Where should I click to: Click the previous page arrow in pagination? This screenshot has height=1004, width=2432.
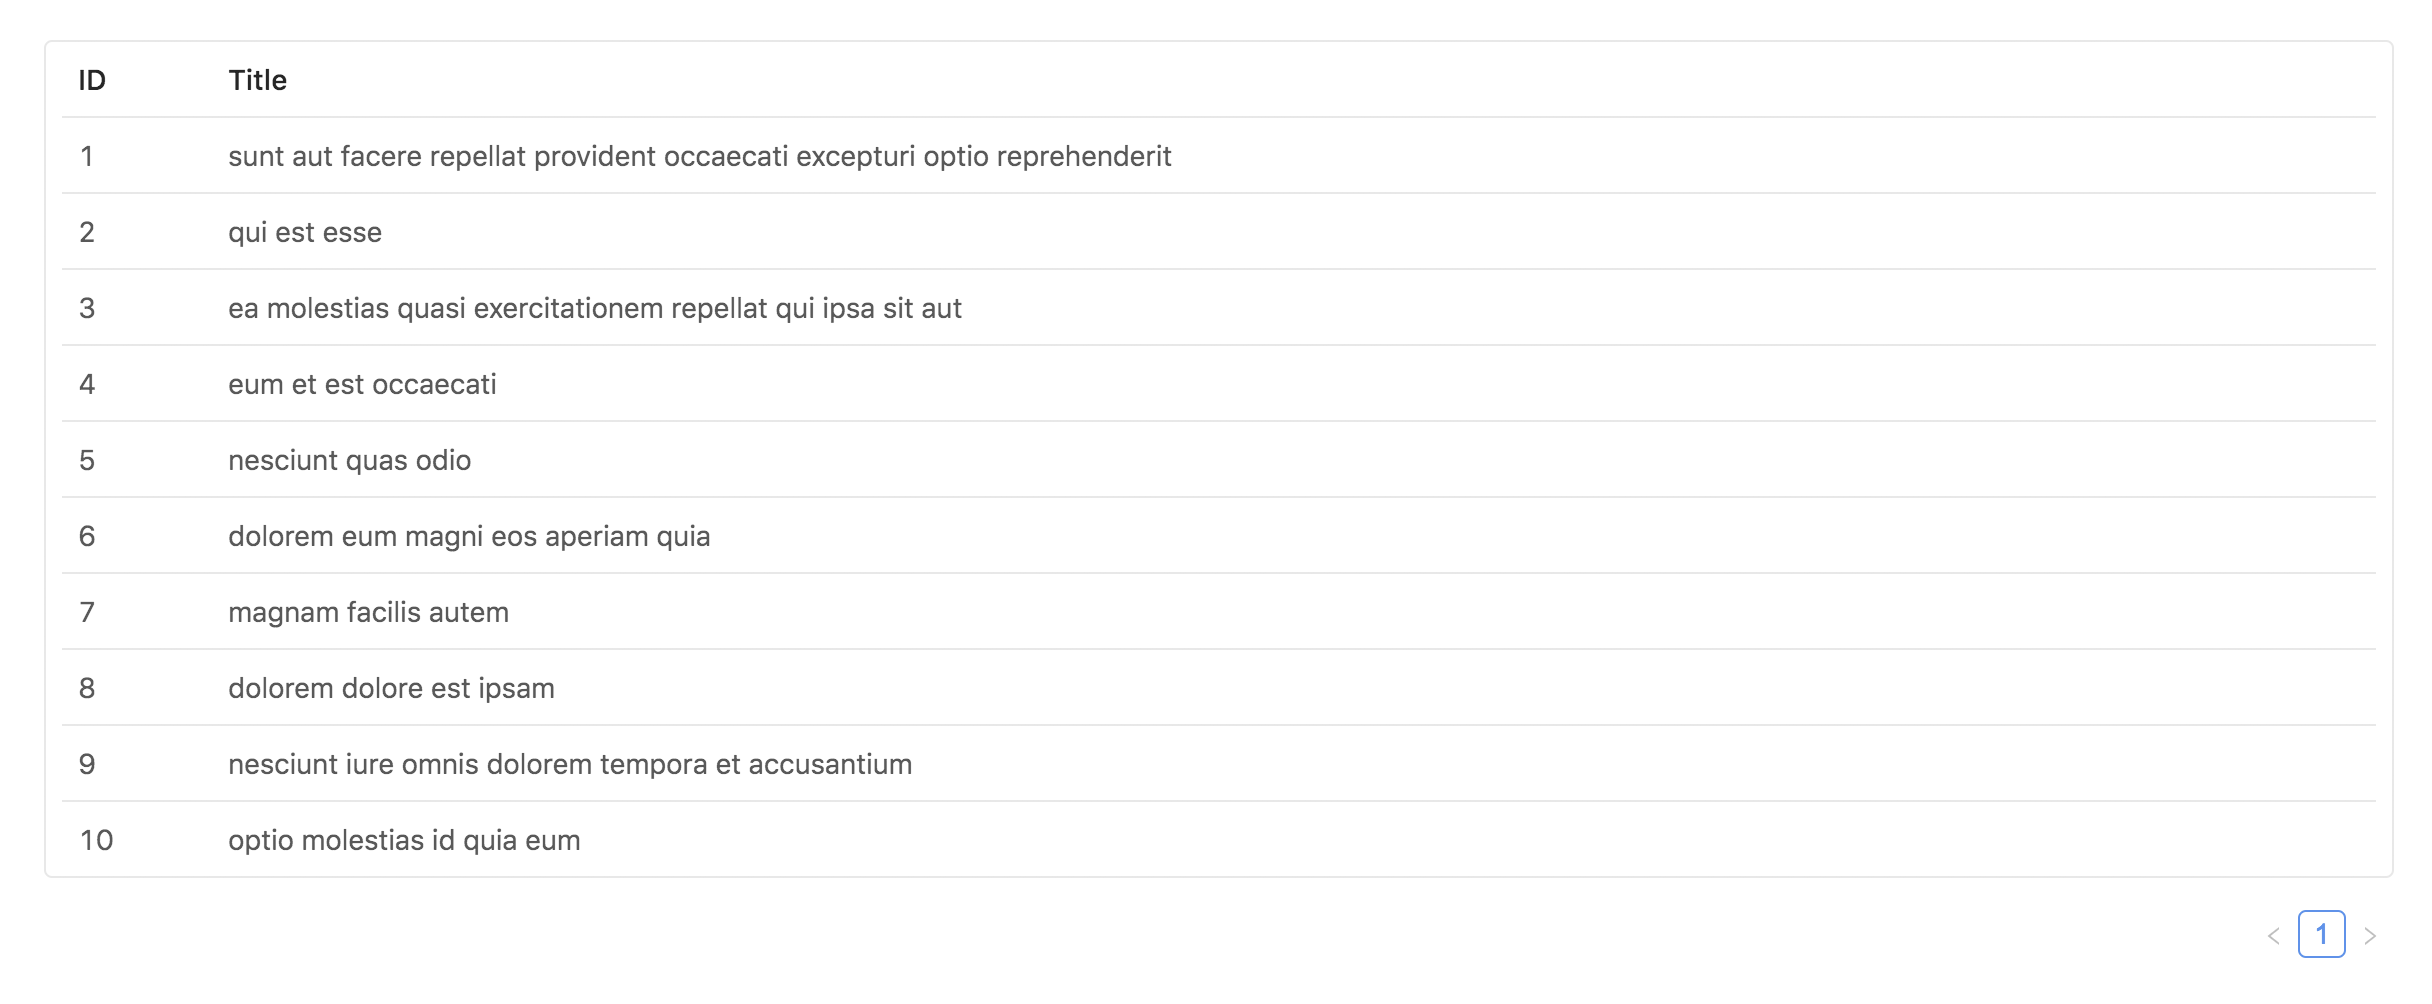[2274, 936]
